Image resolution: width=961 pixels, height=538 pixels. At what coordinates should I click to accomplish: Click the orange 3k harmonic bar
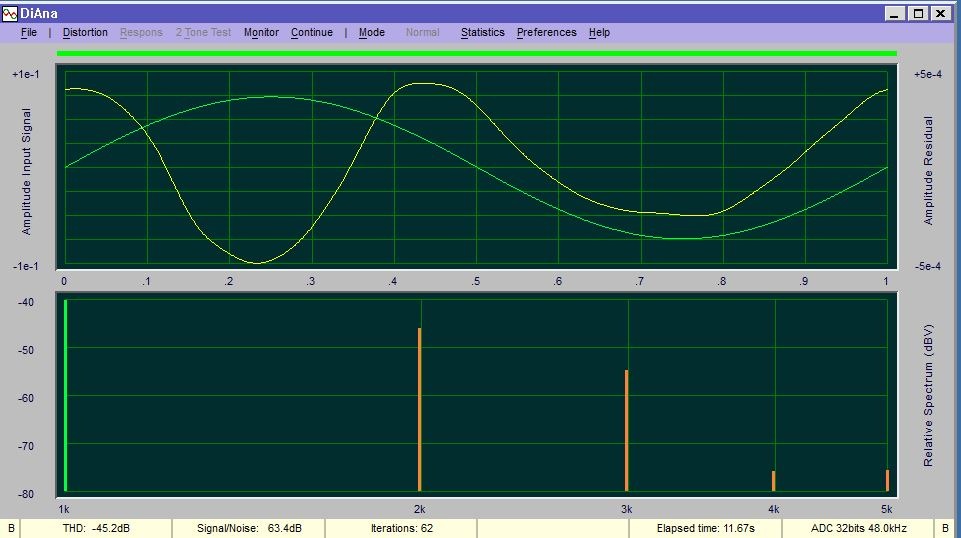tap(626, 430)
